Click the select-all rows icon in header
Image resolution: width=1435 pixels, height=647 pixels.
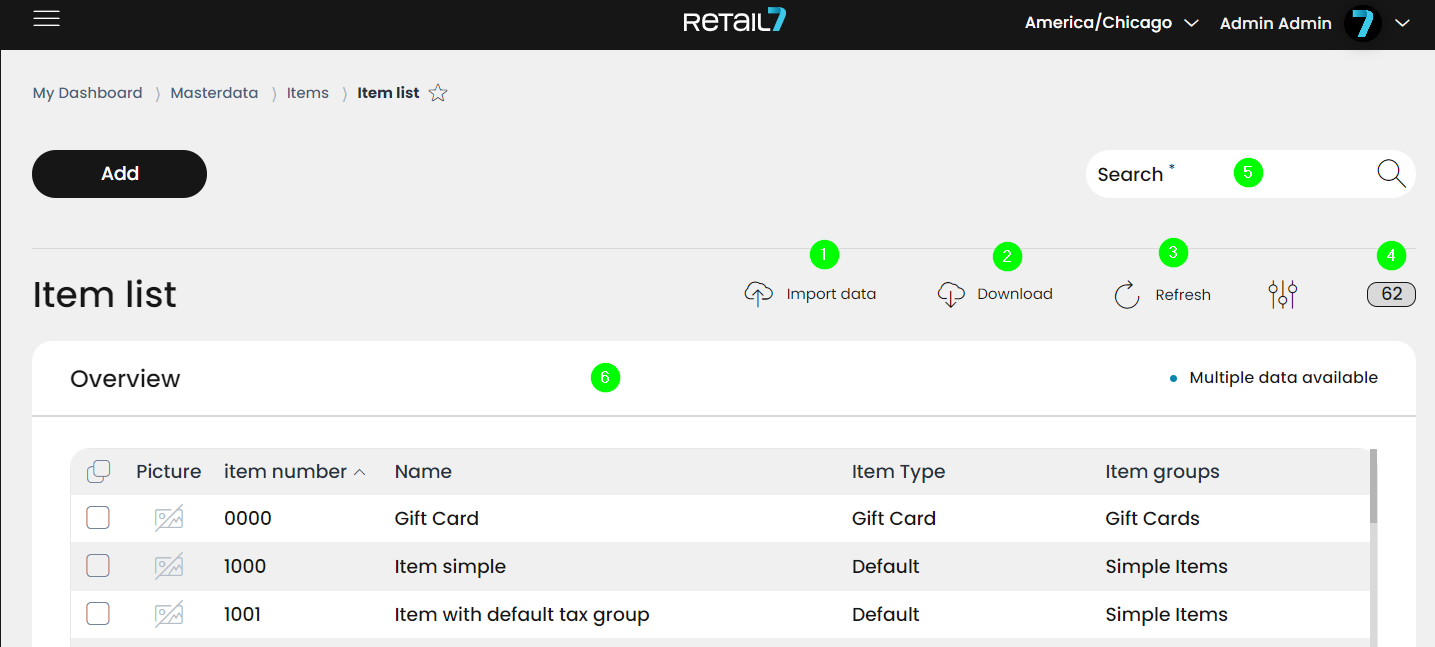[98, 471]
